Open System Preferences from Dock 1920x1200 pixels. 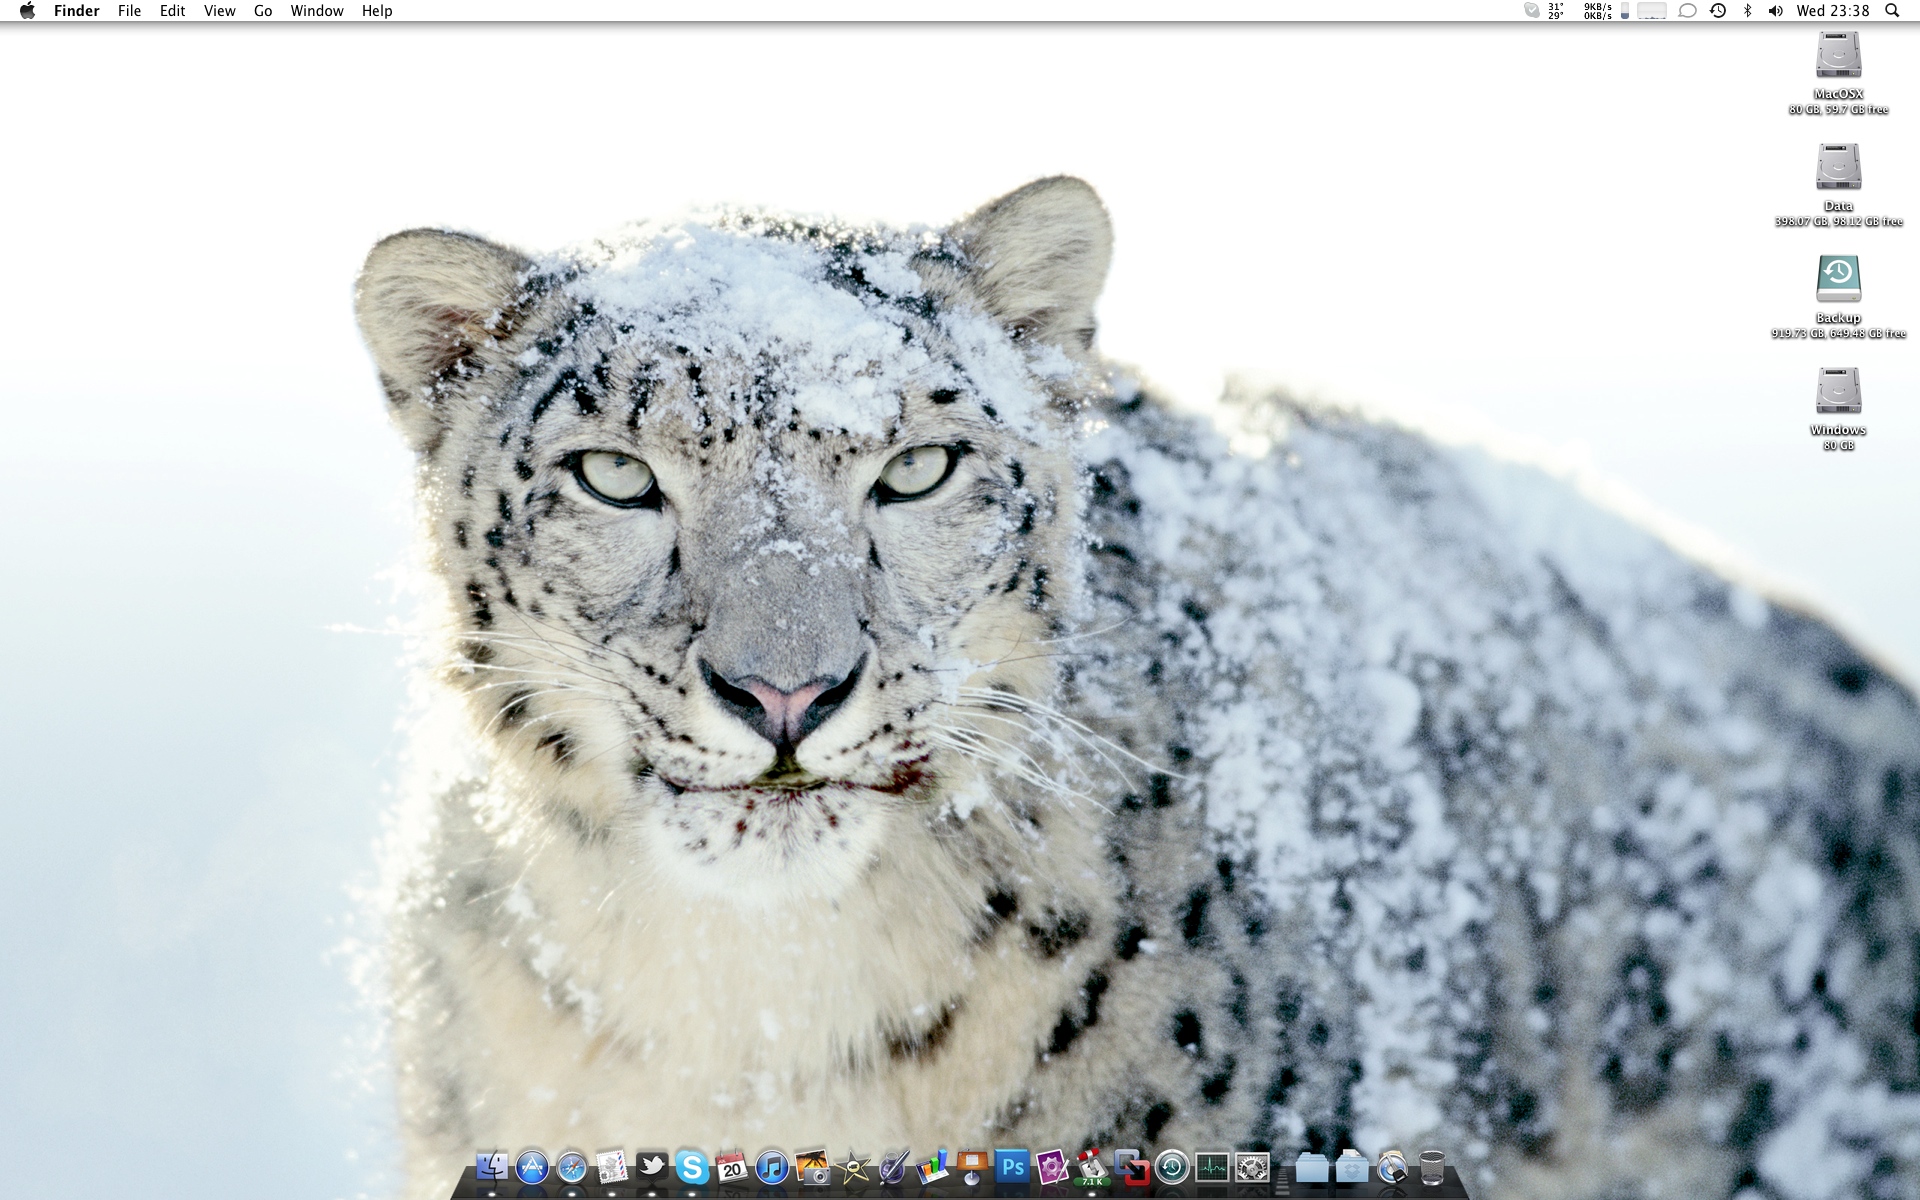tap(1252, 1167)
